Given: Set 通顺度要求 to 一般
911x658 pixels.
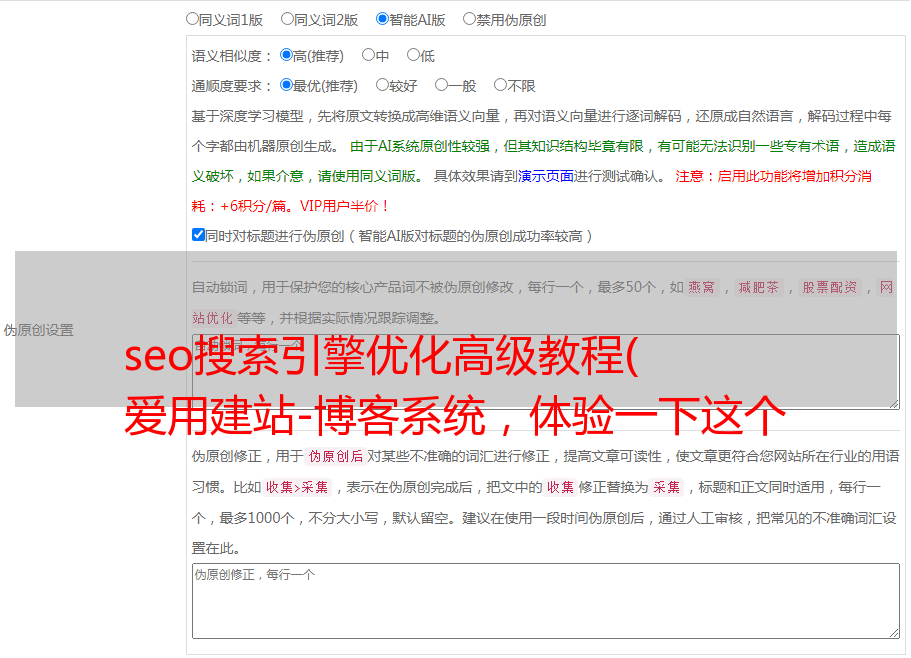Looking at the screenshot, I should click(x=442, y=85).
